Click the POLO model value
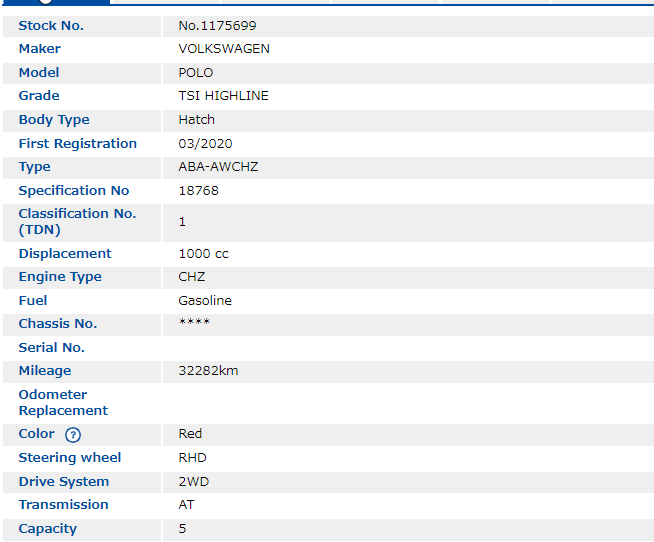 196,73
